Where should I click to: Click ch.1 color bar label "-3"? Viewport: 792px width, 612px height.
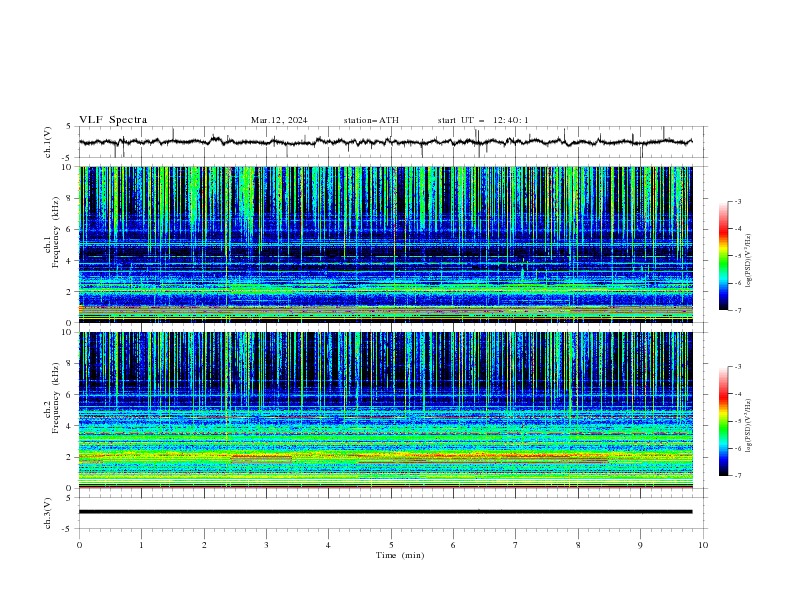[737, 201]
